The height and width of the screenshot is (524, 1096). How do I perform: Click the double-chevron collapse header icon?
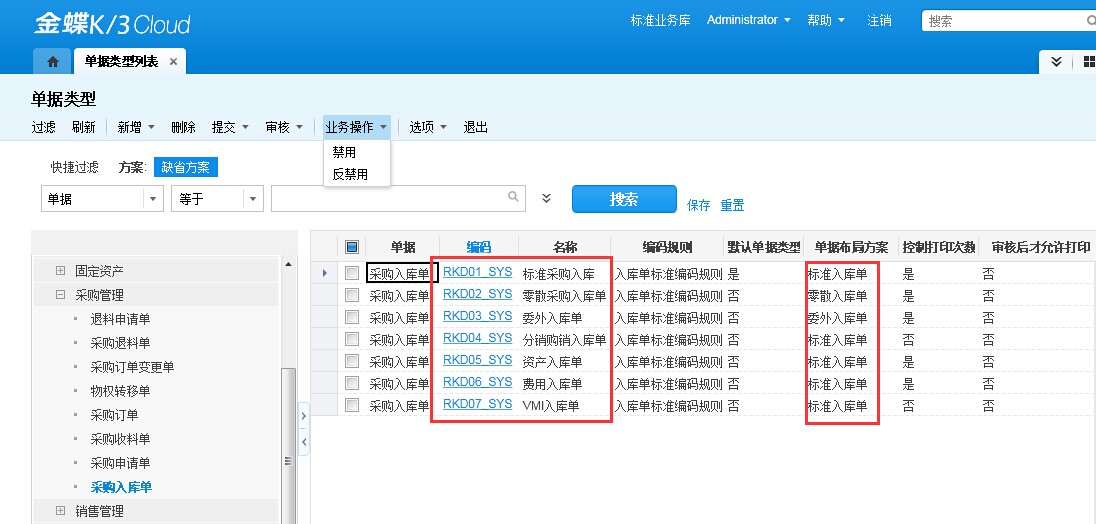(x=1057, y=62)
